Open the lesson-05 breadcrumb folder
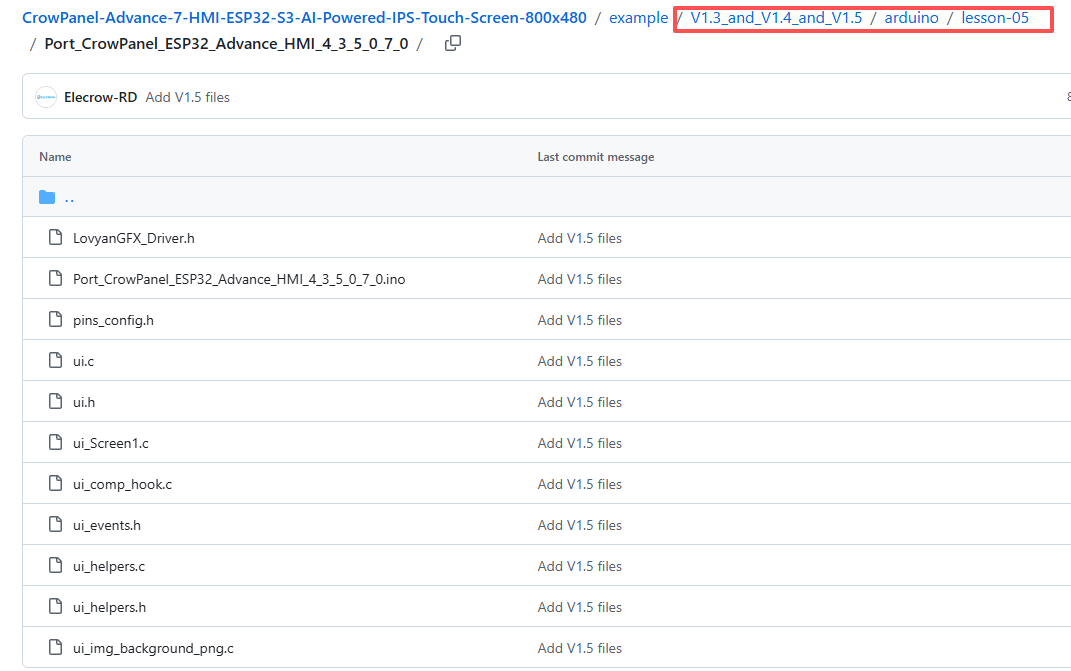Viewport: 1071px width, 671px height. pos(994,18)
